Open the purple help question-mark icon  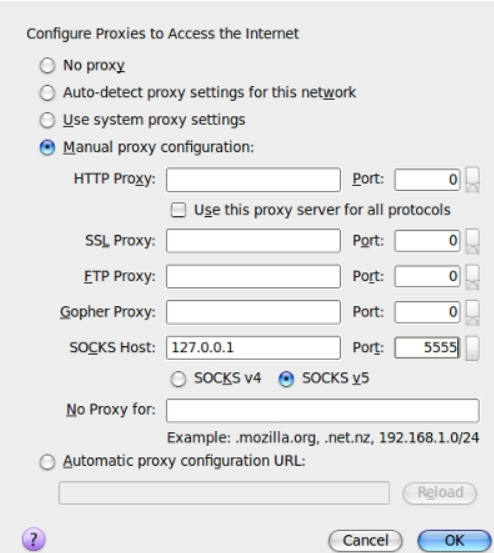34,539
